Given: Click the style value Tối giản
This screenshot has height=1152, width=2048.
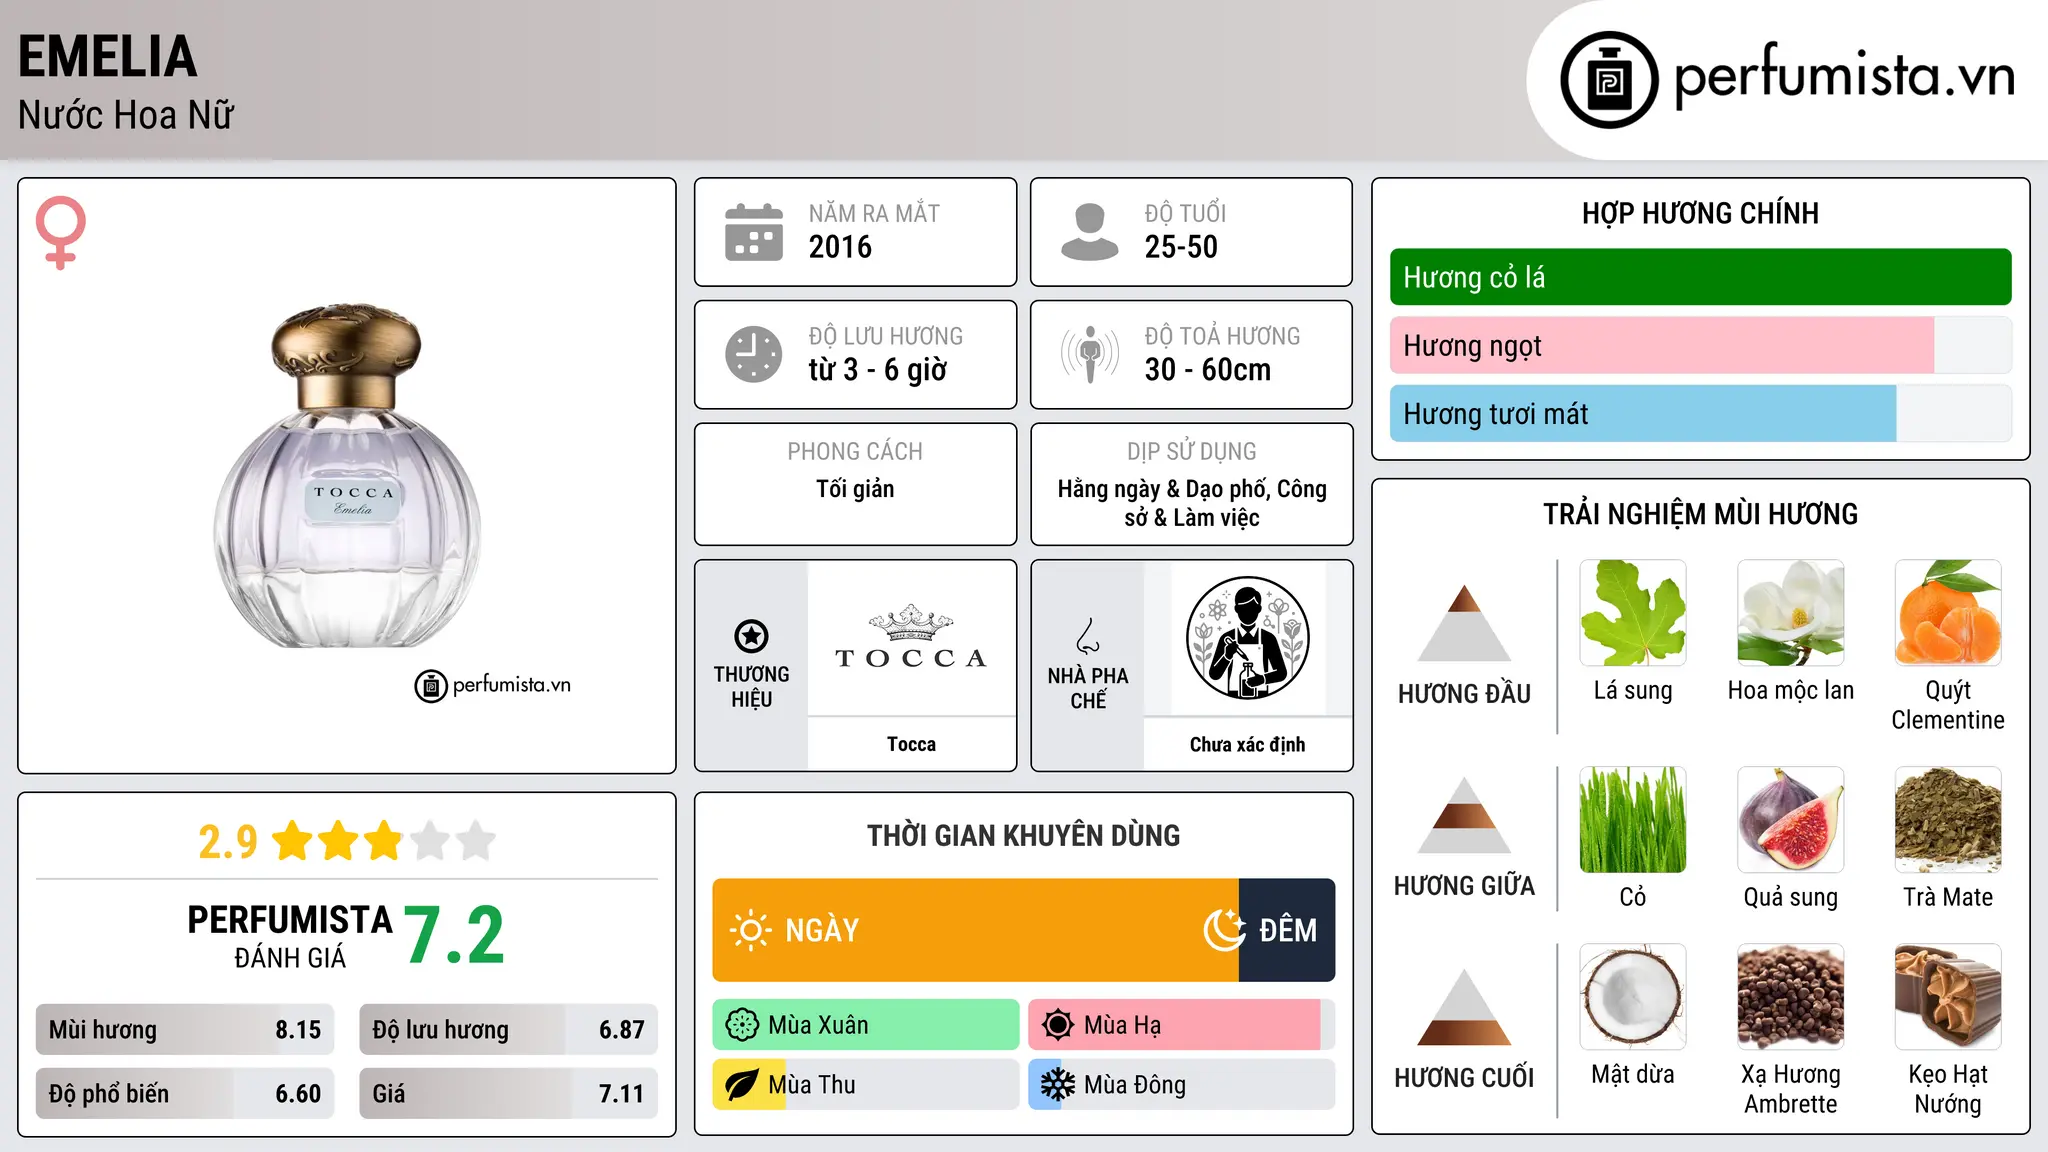Looking at the screenshot, I should pyautogui.click(x=855, y=489).
